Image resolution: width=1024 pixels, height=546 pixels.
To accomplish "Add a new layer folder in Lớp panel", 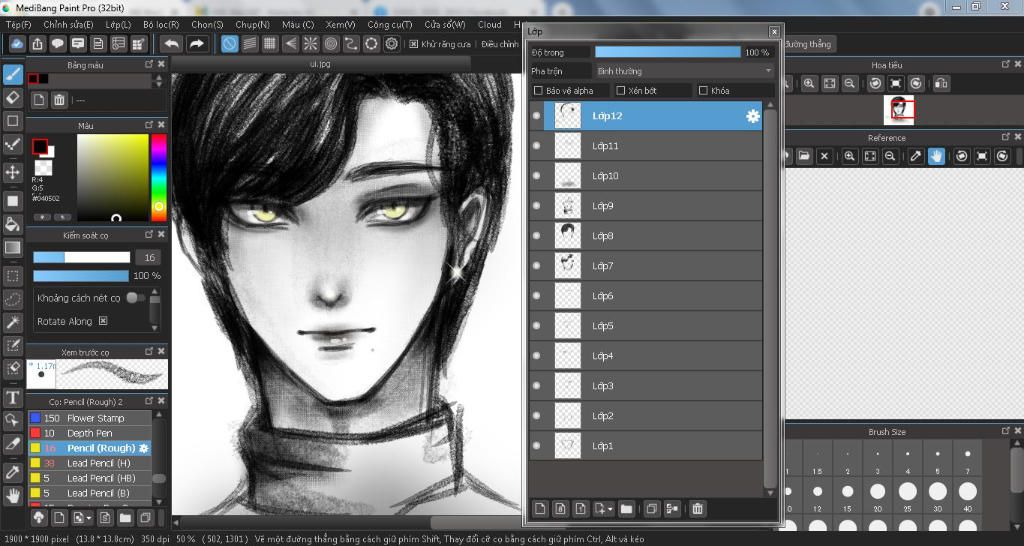I will coord(626,509).
